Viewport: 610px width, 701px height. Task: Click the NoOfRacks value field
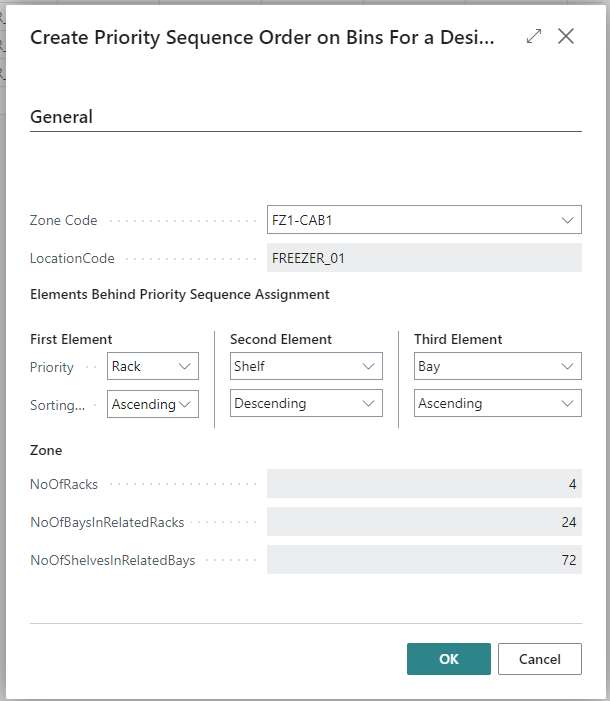pyautogui.click(x=424, y=484)
